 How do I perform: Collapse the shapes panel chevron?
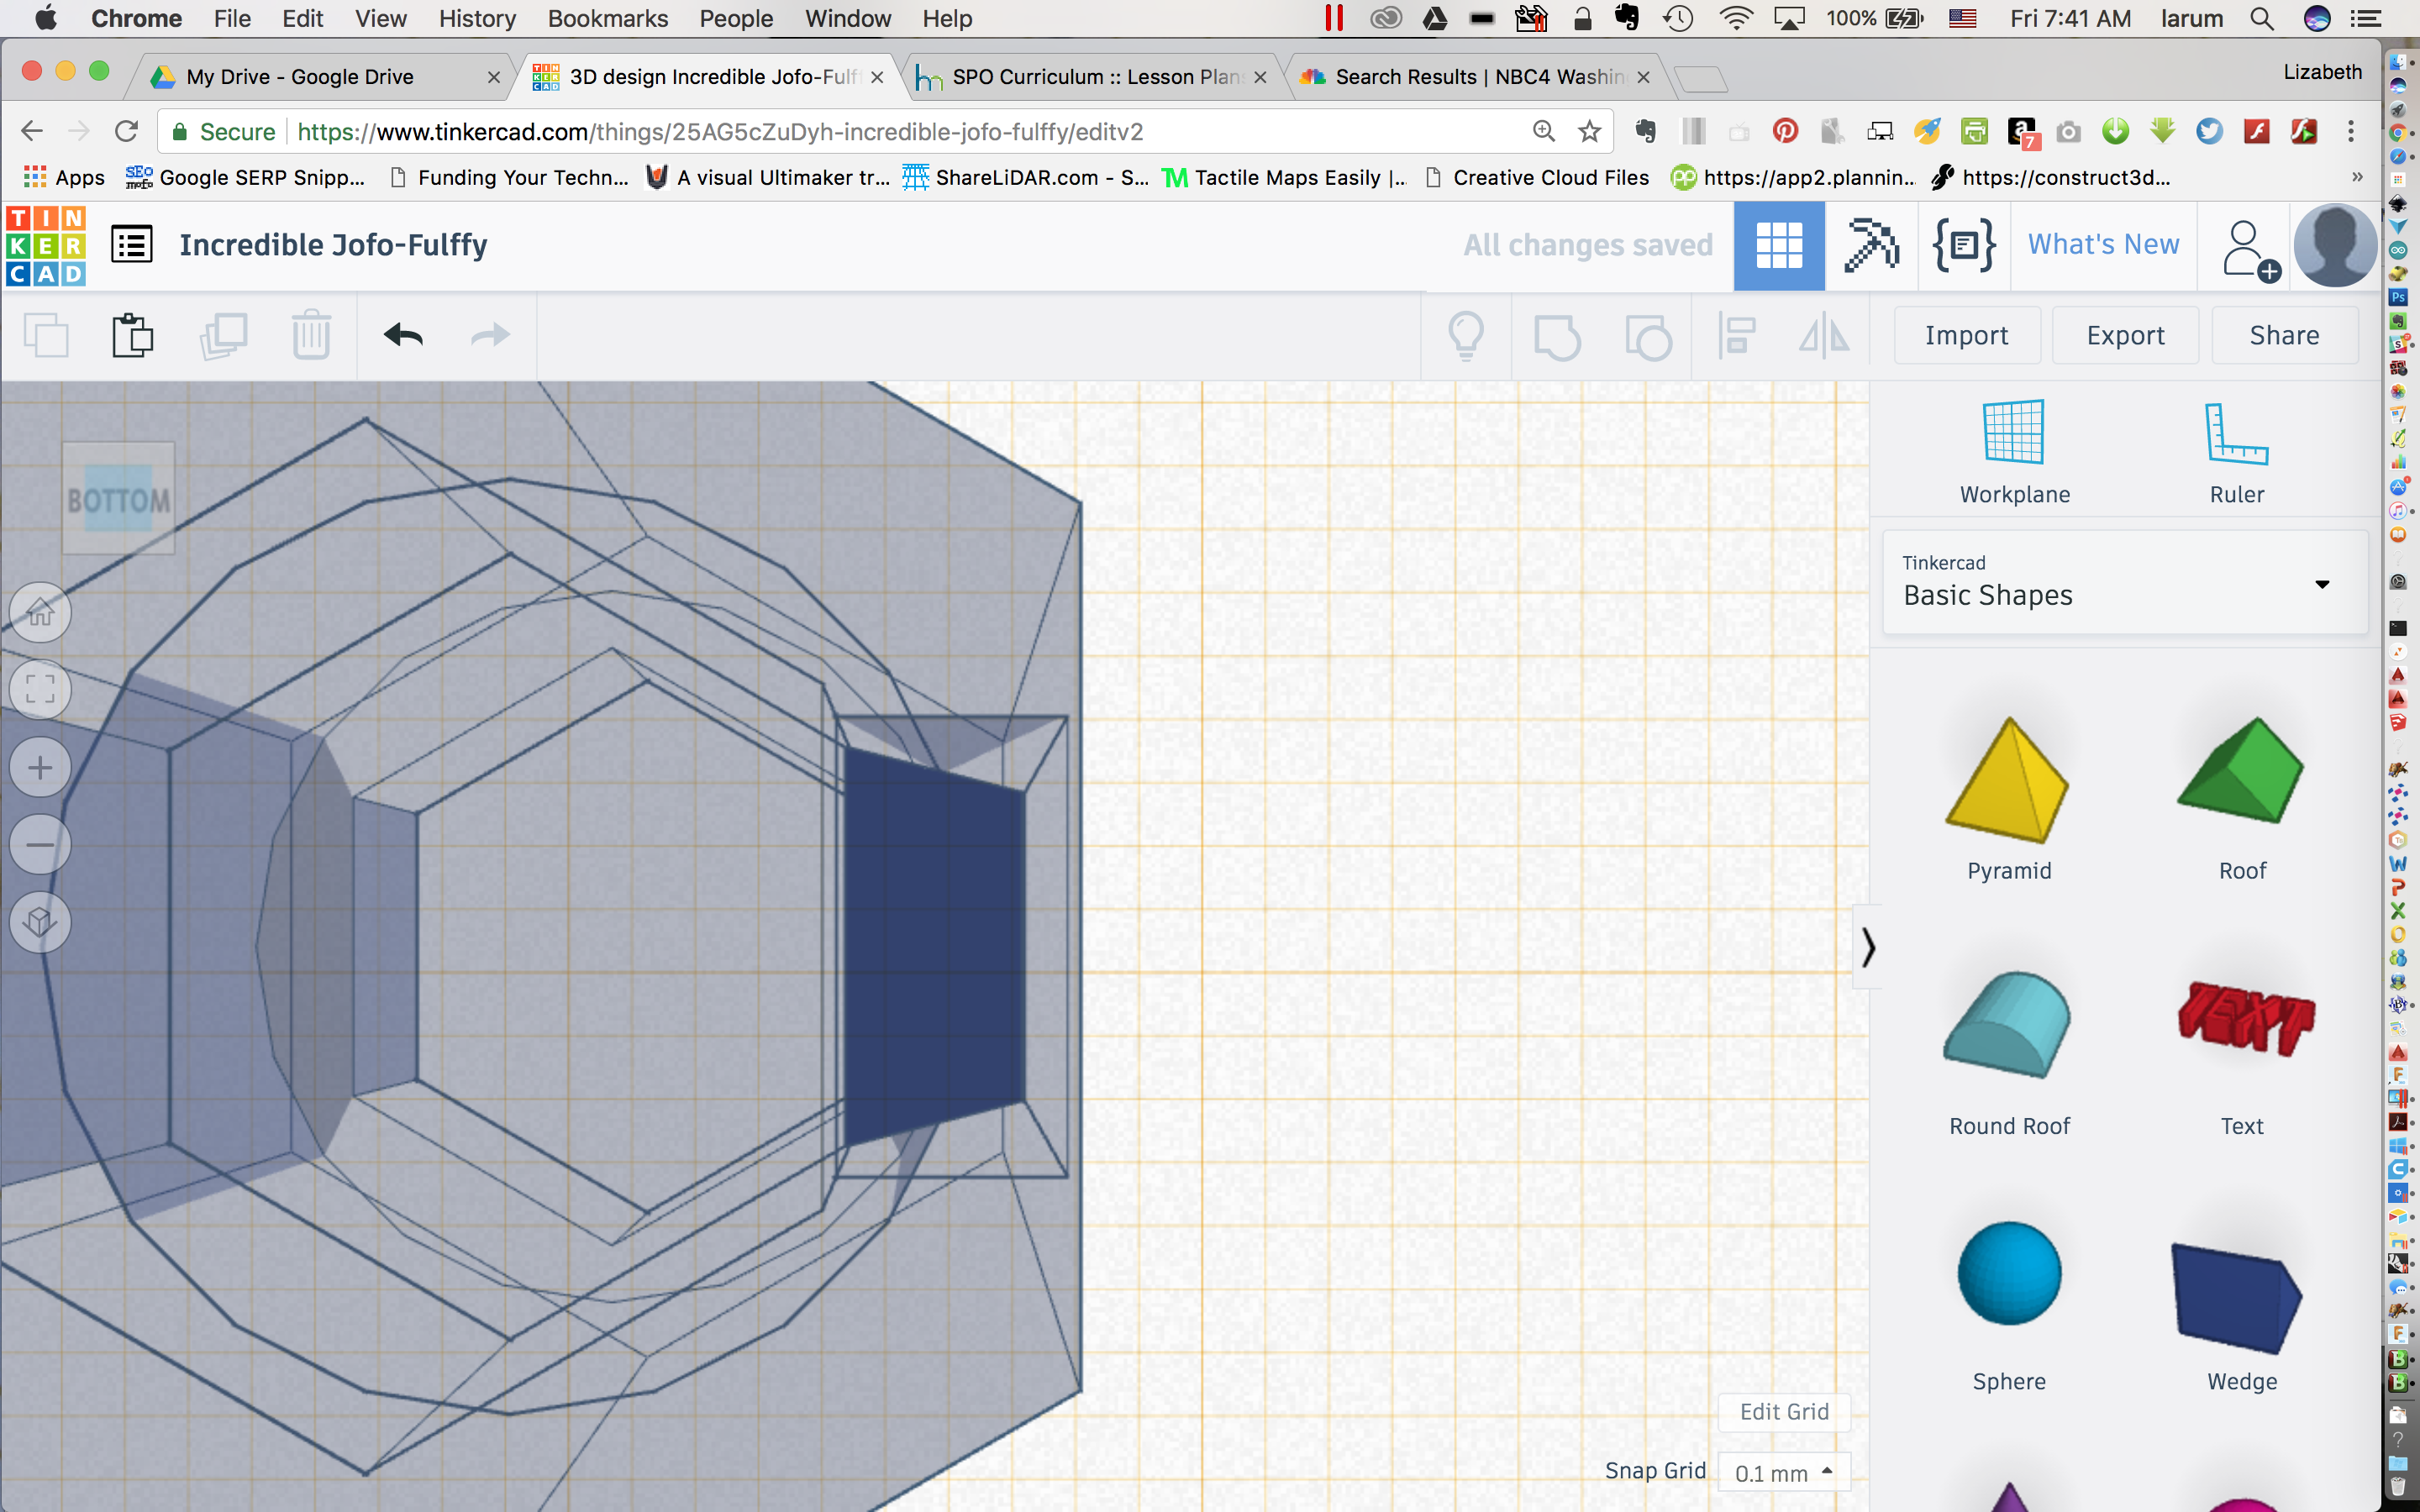coord(1867,947)
